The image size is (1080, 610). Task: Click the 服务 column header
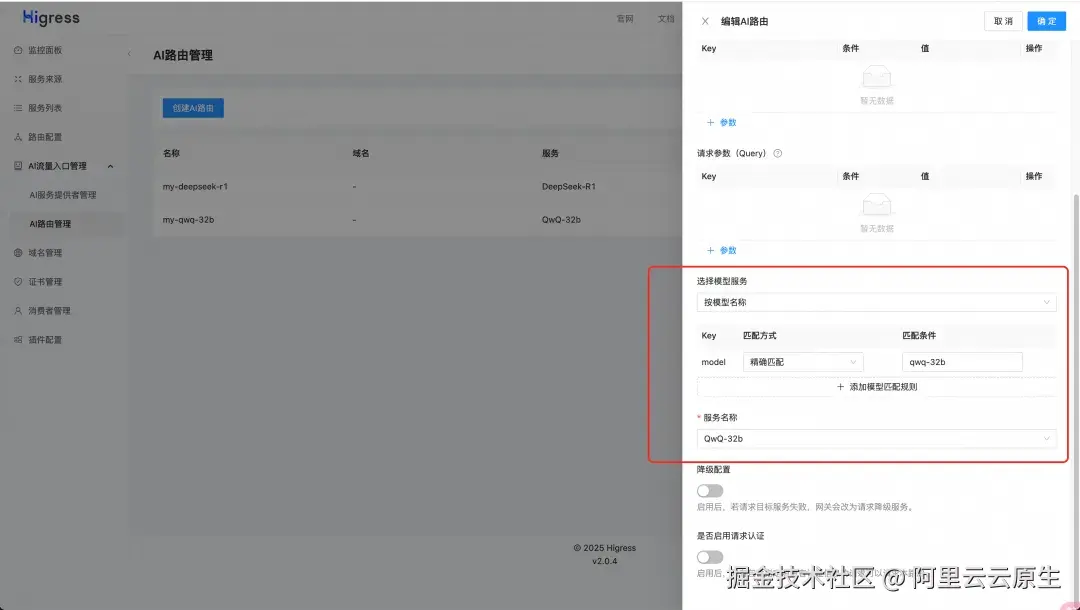pyautogui.click(x=550, y=154)
